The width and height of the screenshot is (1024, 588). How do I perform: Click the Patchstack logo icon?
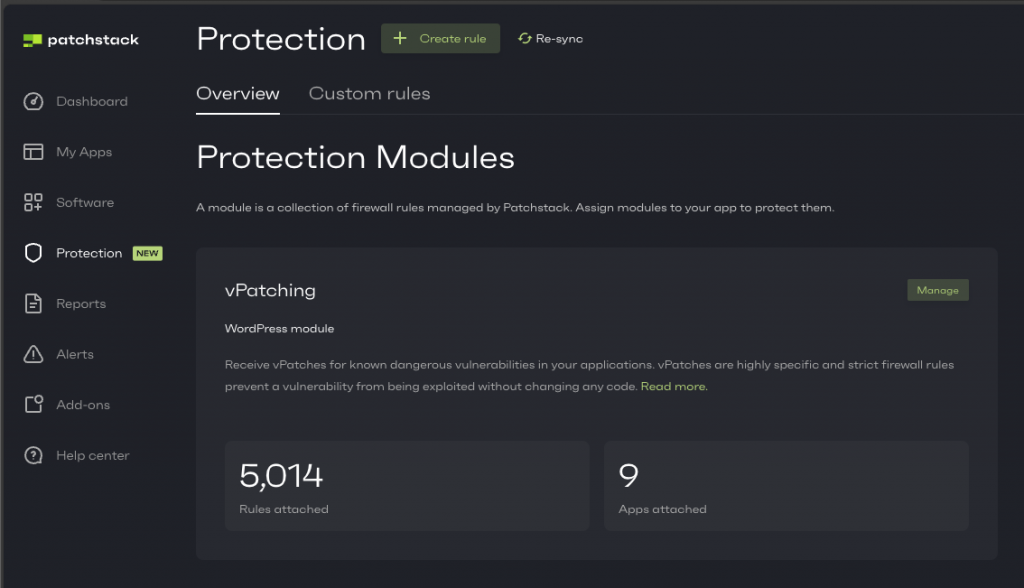click(x=33, y=40)
